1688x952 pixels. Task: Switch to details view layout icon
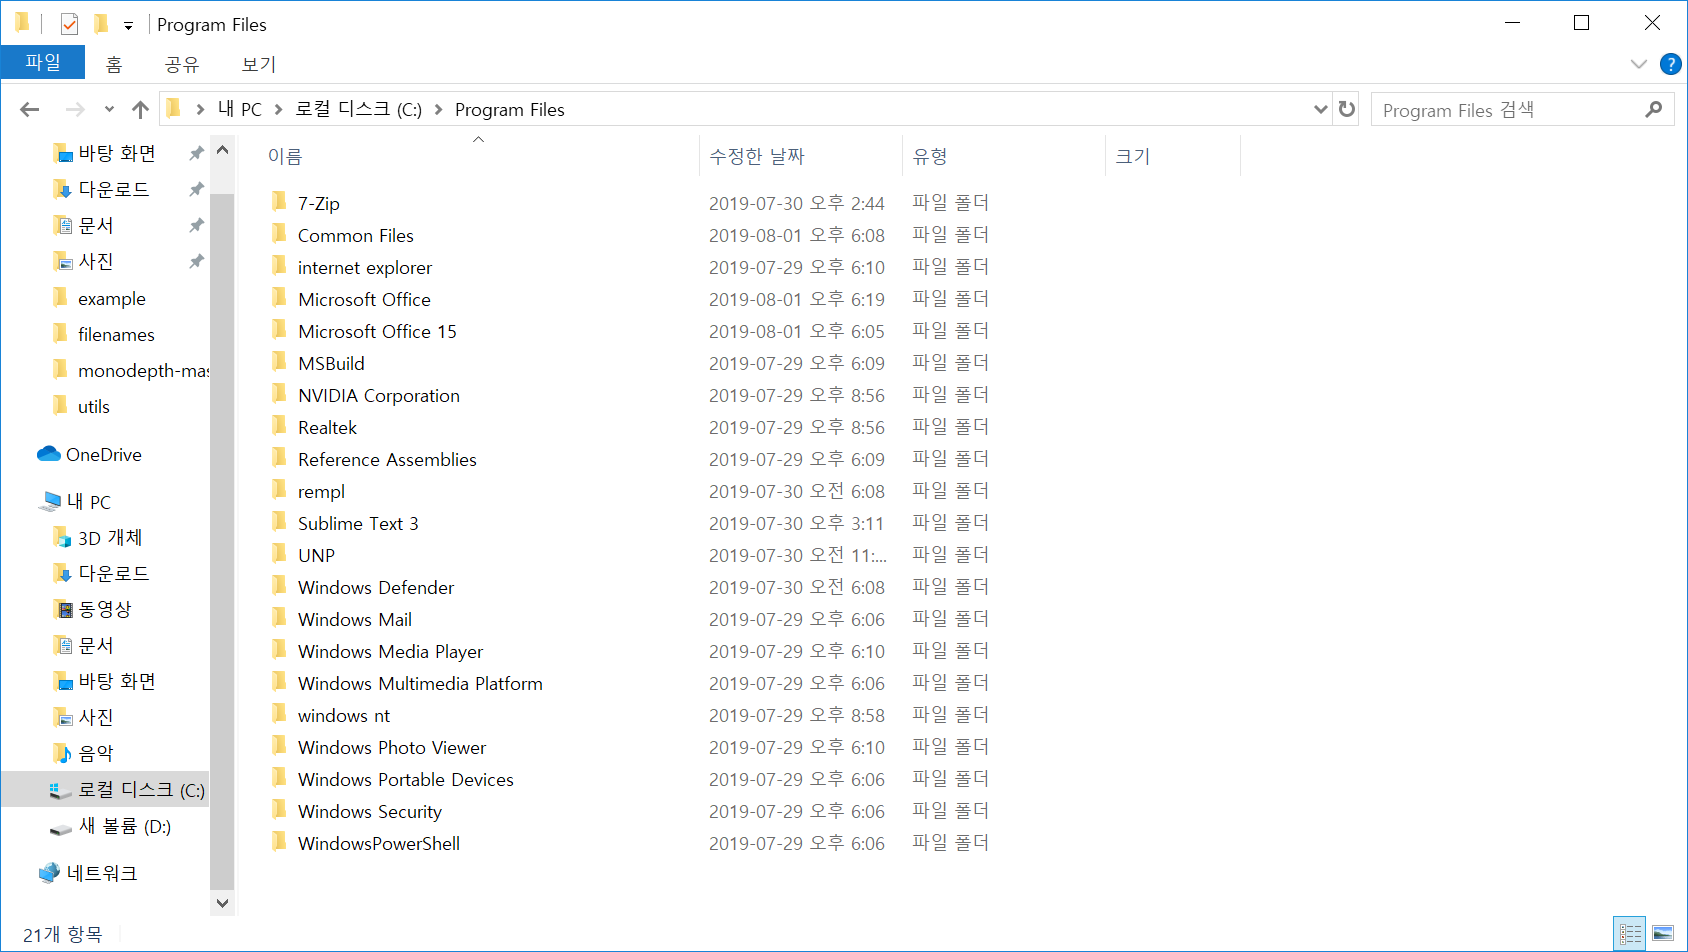coord(1630,934)
